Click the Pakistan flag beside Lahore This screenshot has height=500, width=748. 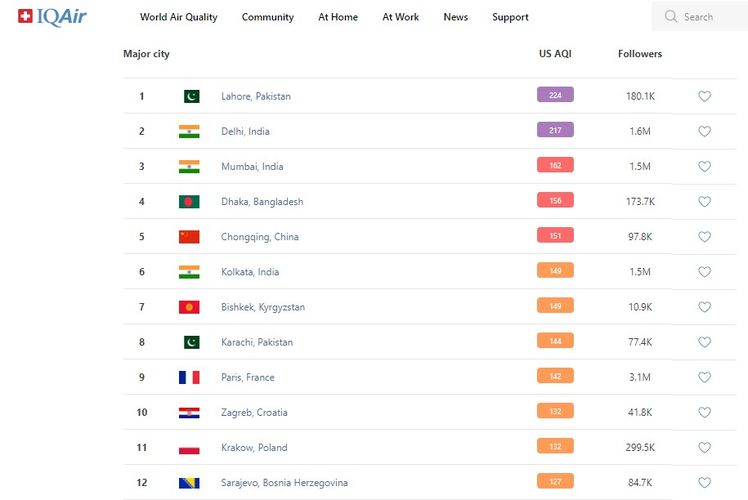[x=189, y=96]
